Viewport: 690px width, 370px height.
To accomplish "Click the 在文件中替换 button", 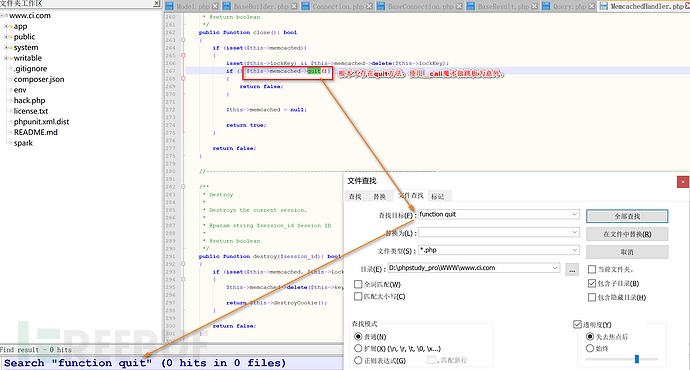I will [x=627, y=234].
